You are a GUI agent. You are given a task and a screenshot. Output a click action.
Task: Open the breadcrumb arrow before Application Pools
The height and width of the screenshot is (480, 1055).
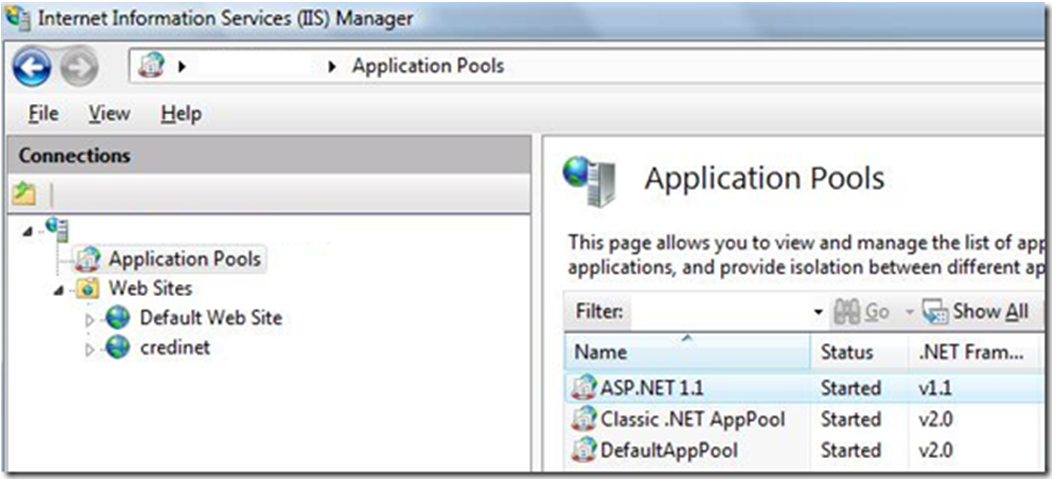click(331, 67)
